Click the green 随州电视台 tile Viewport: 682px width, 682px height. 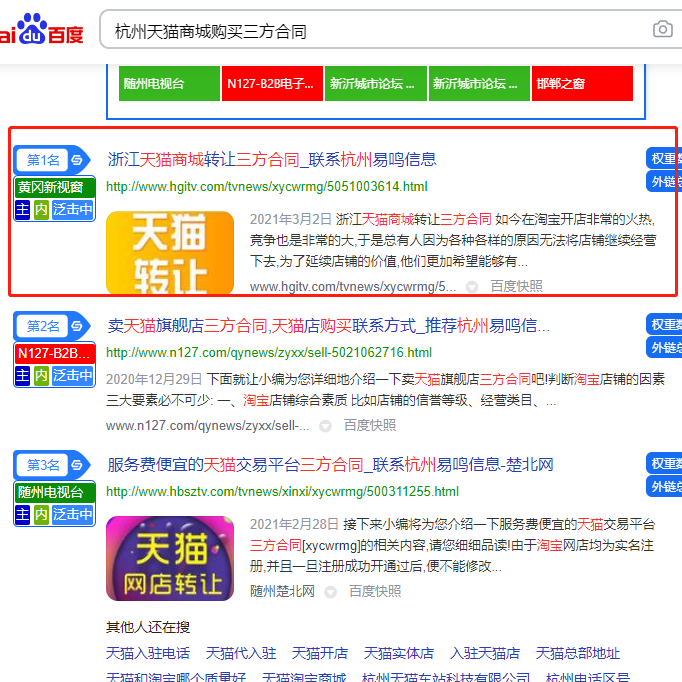169,84
